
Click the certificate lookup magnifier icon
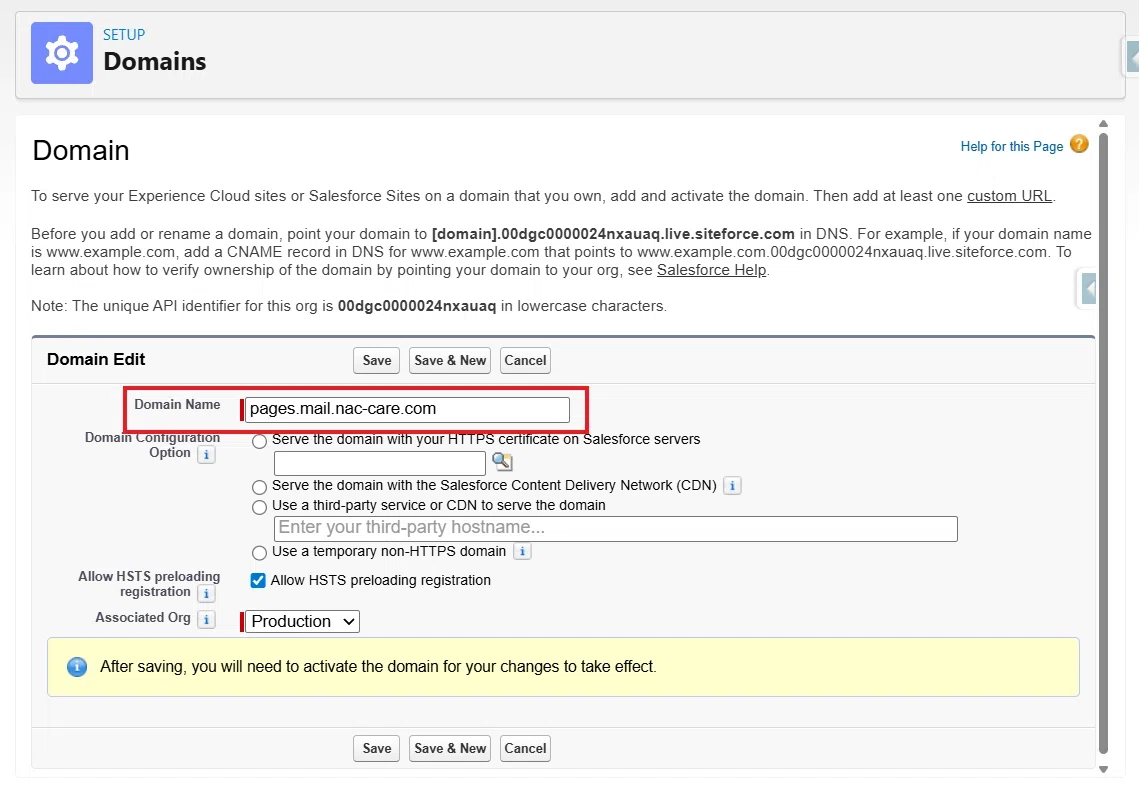pyautogui.click(x=502, y=461)
